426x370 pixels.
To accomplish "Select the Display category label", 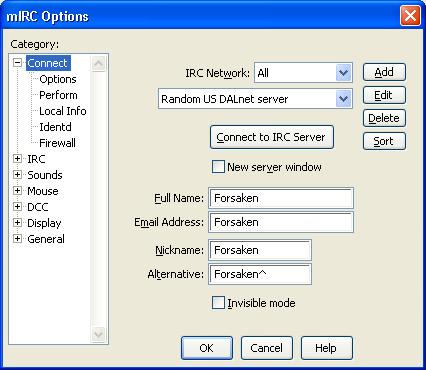I will pos(44,223).
